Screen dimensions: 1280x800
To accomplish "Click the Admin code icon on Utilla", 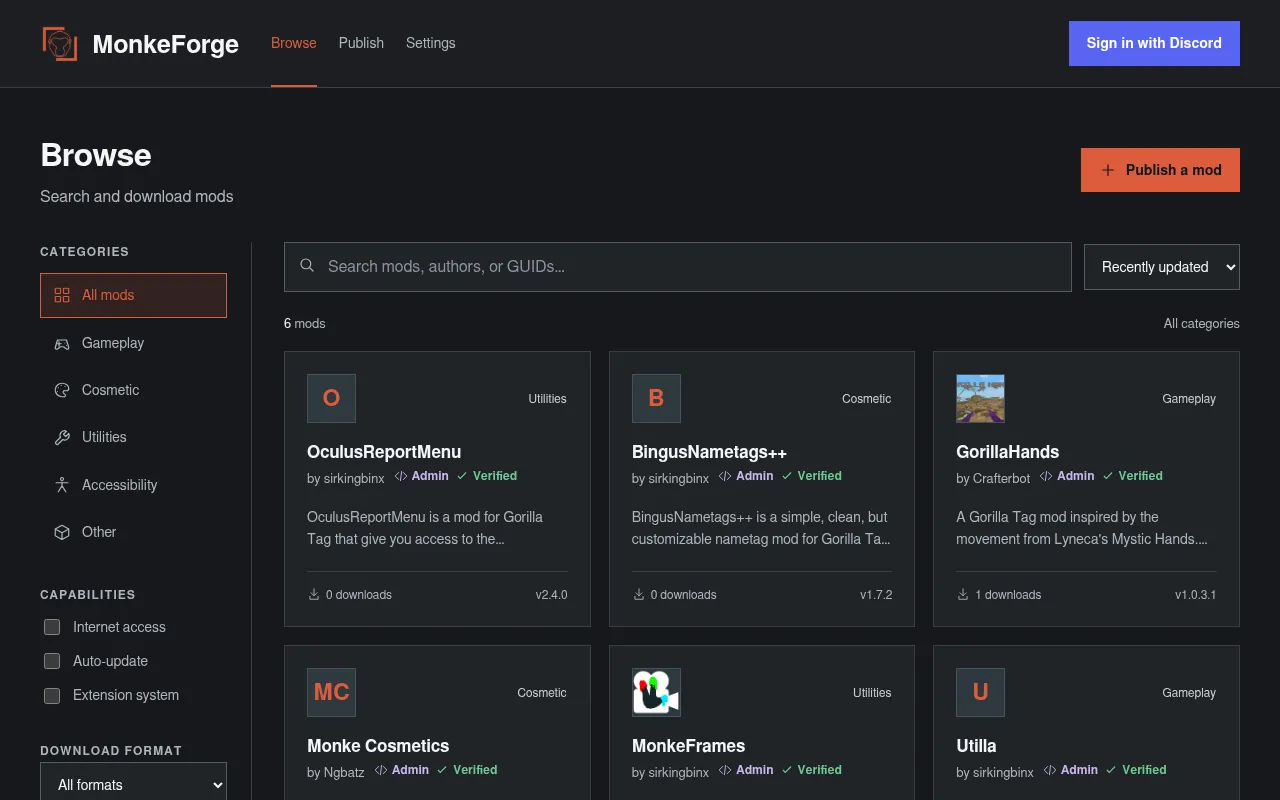I will tap(1050, 770).
